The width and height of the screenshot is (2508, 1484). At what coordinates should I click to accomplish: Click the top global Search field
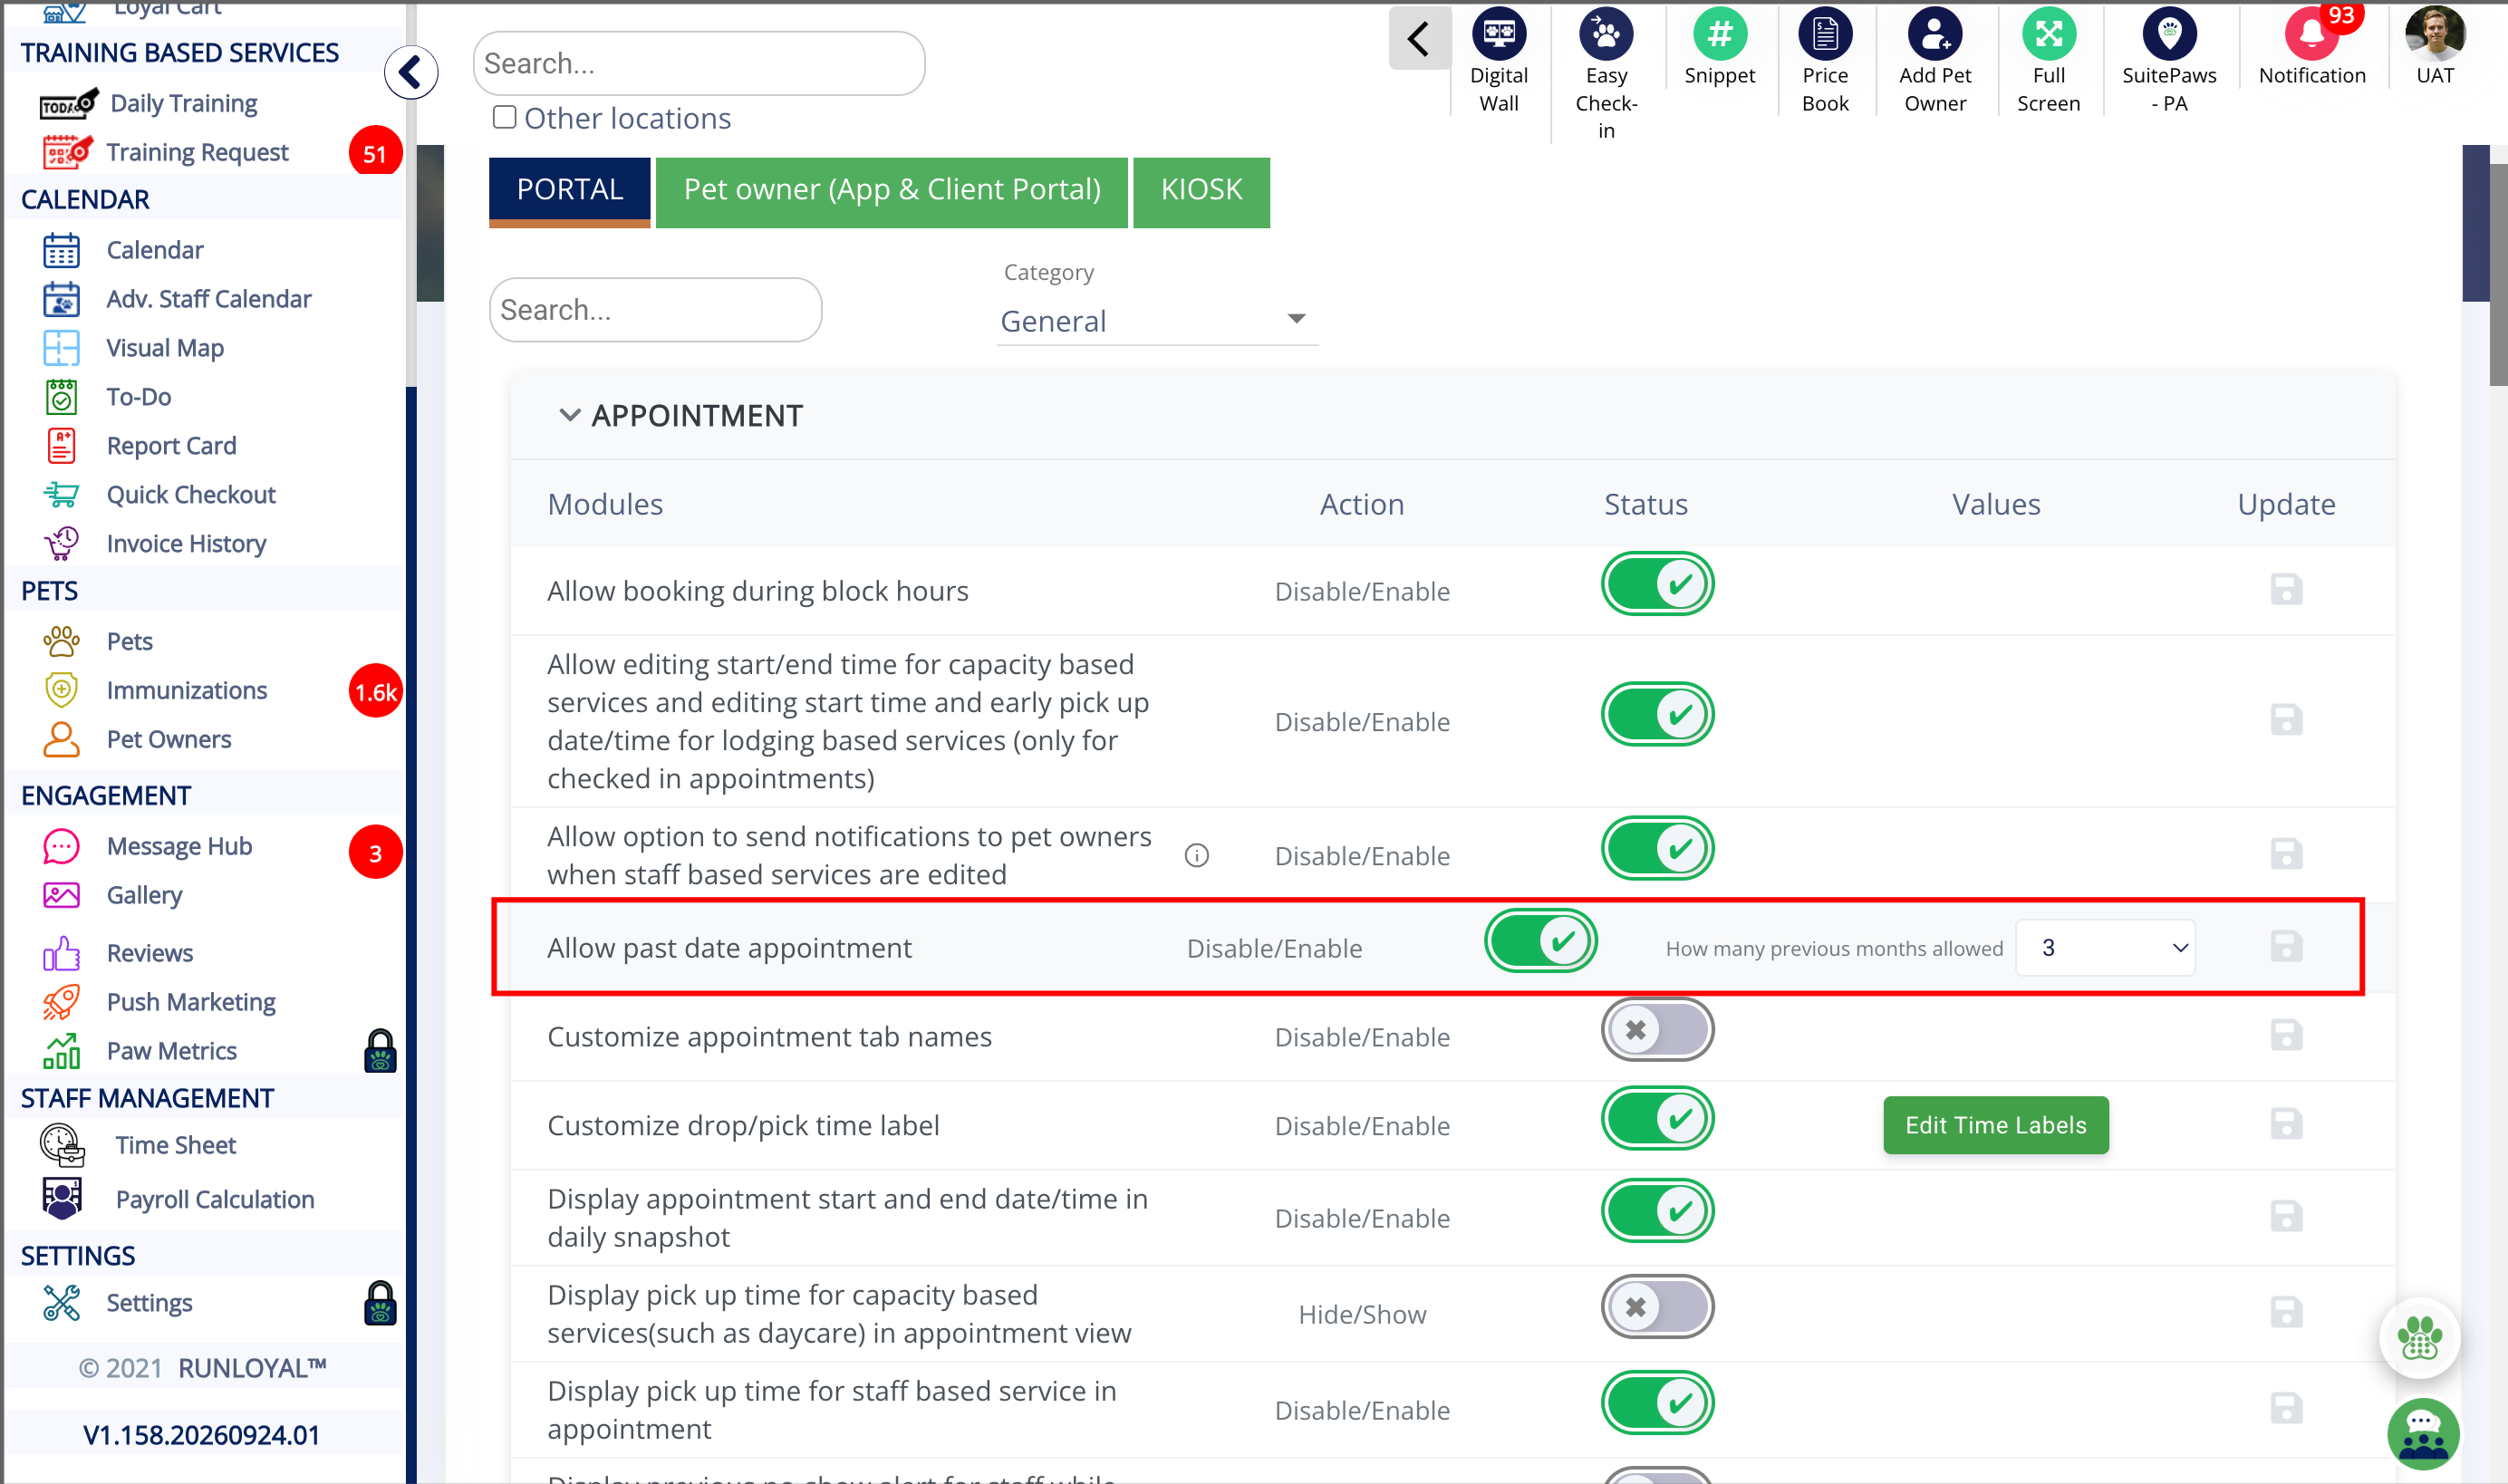[698, 64]
